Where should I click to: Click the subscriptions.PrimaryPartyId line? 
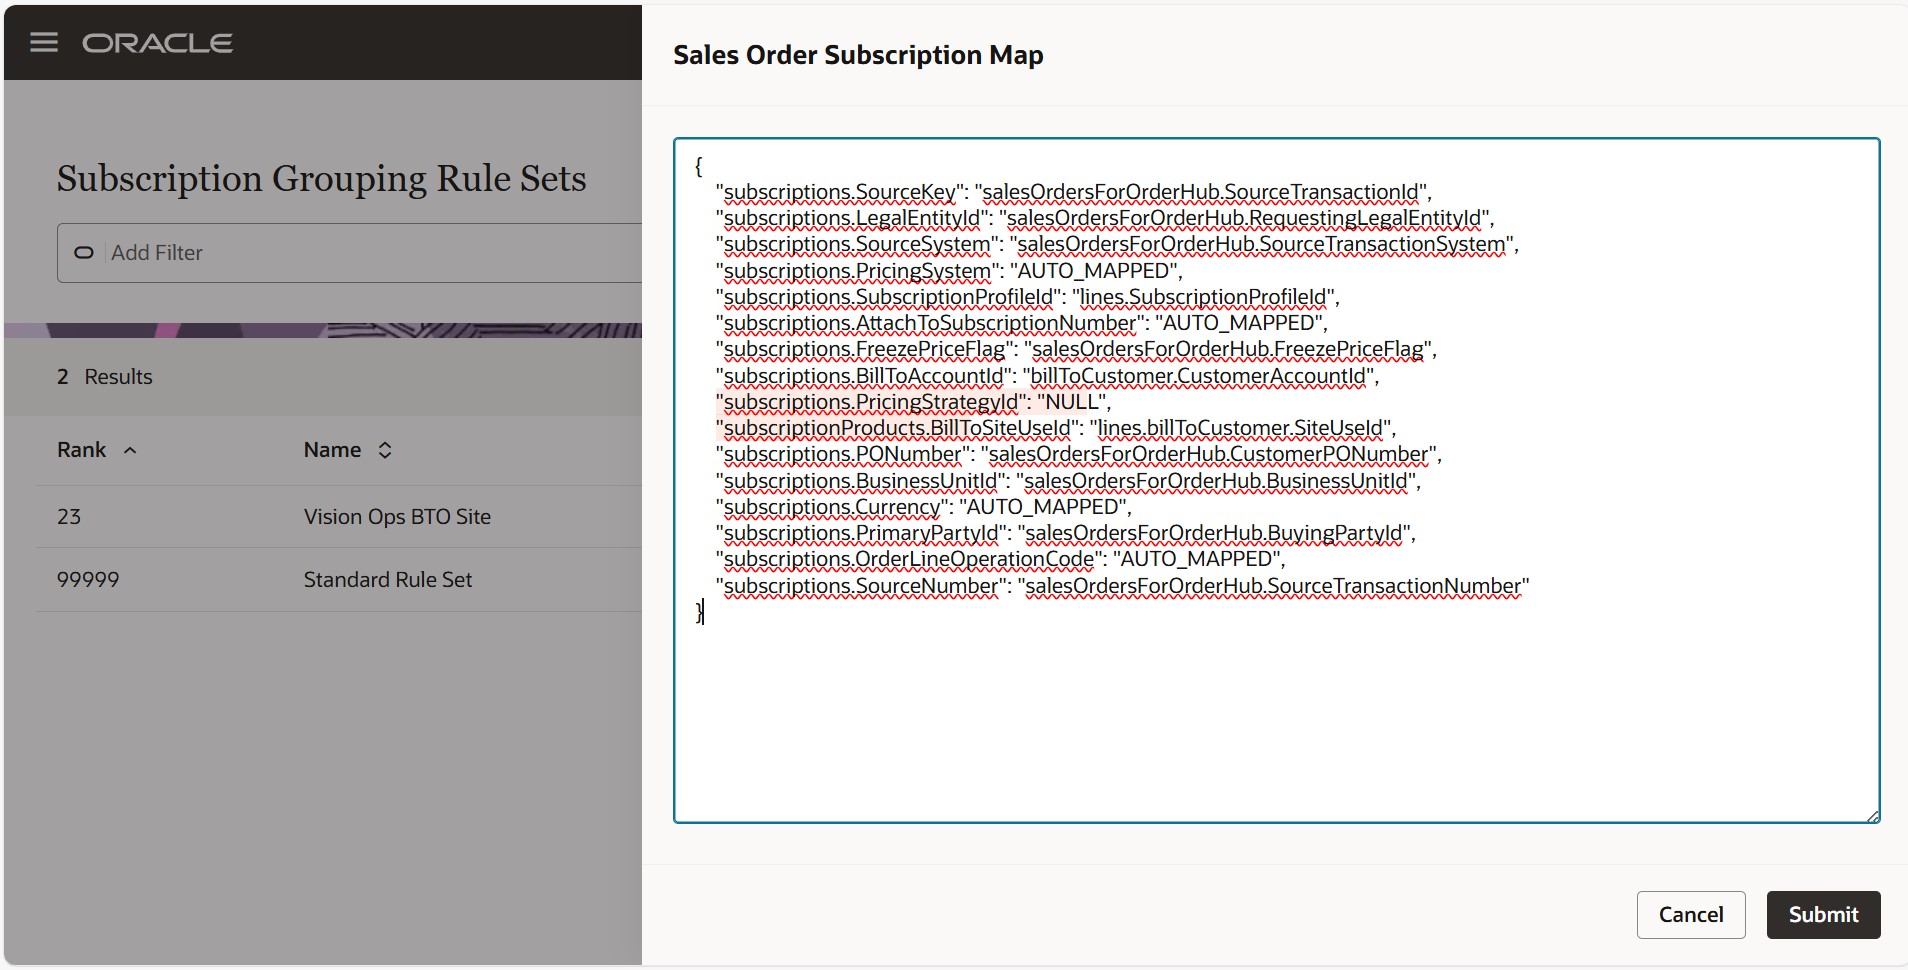point(1066,533)
